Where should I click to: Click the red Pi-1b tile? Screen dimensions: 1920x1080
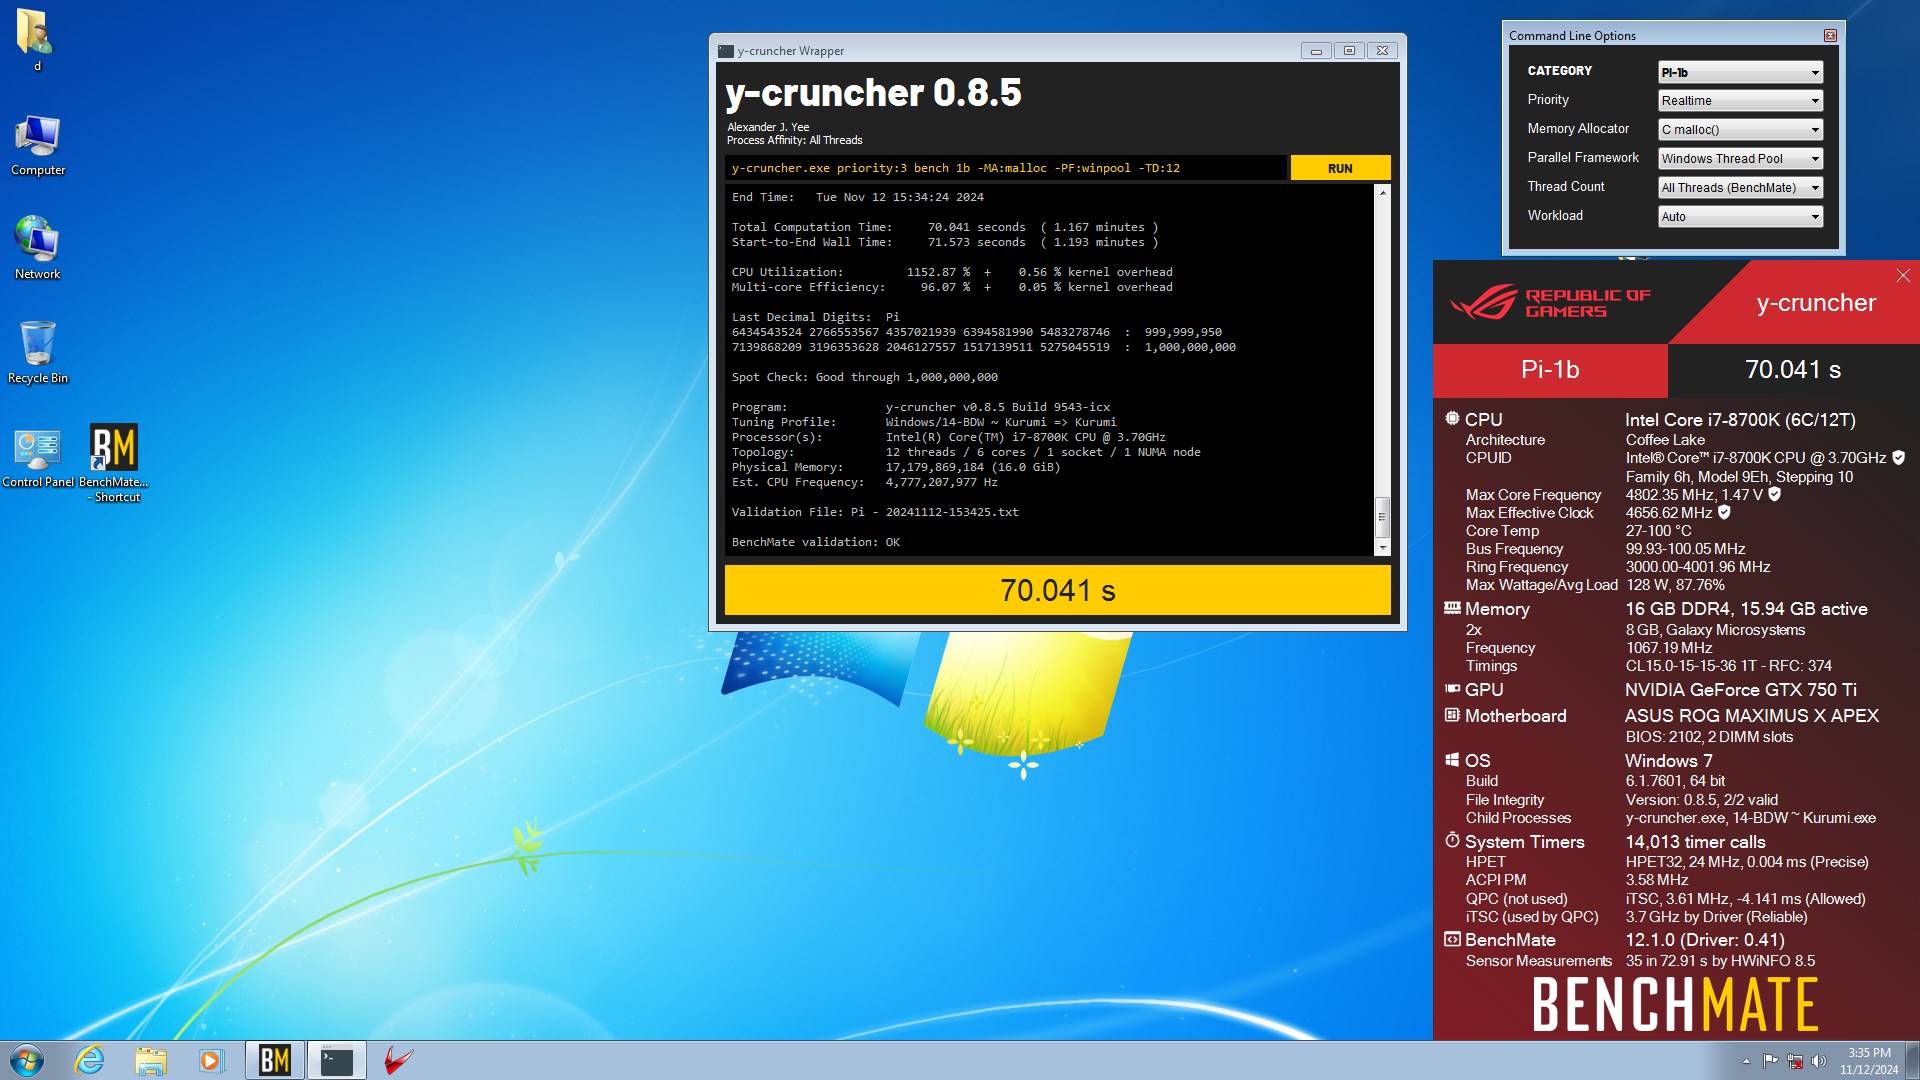(x=1550, y=370)
